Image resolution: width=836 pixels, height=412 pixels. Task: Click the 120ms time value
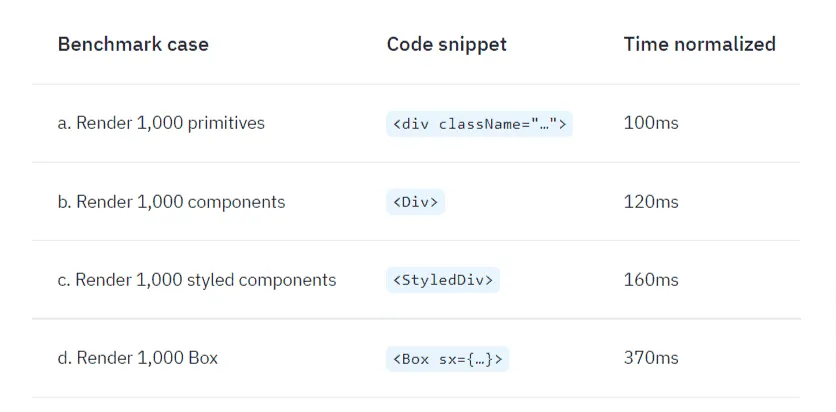point(650,202)
